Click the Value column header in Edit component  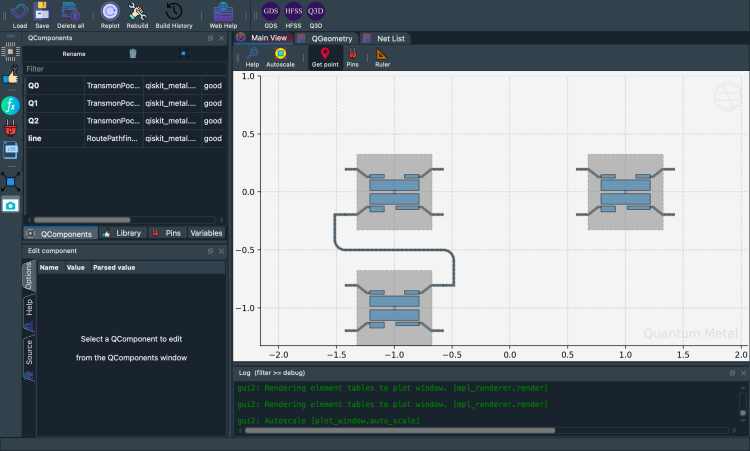76,267
